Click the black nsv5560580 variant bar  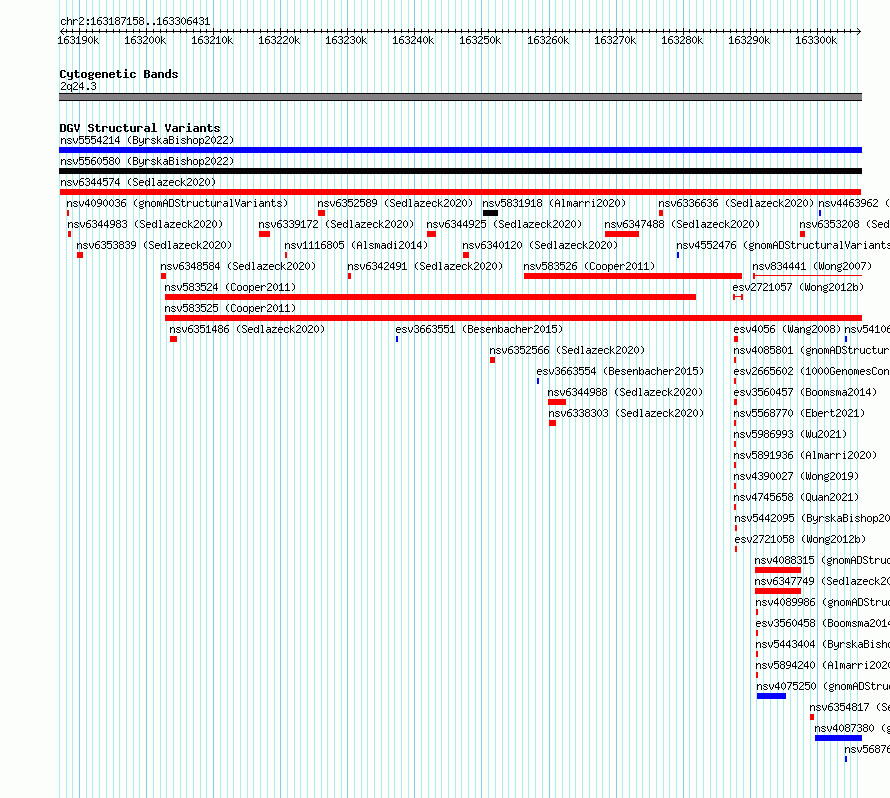point(460,171)
